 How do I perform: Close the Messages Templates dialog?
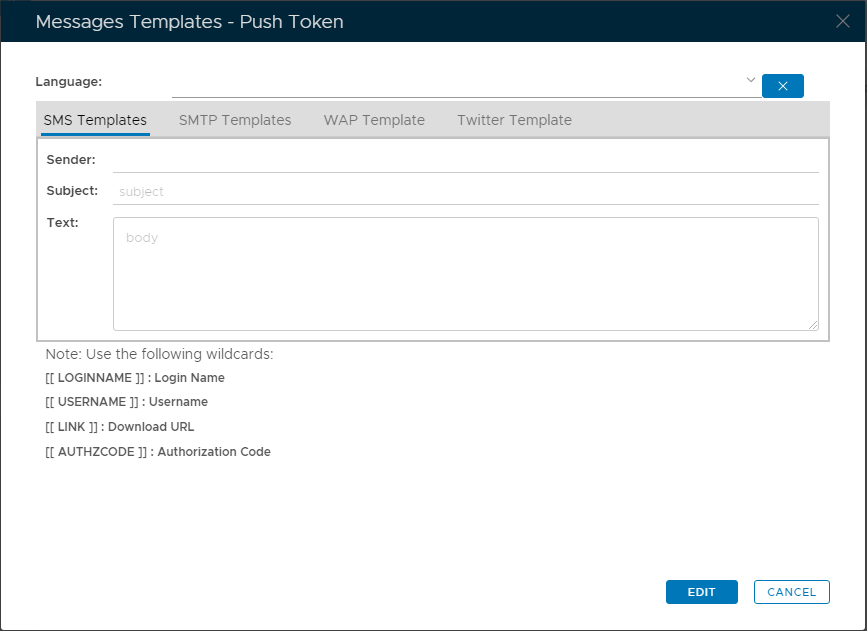842,21
